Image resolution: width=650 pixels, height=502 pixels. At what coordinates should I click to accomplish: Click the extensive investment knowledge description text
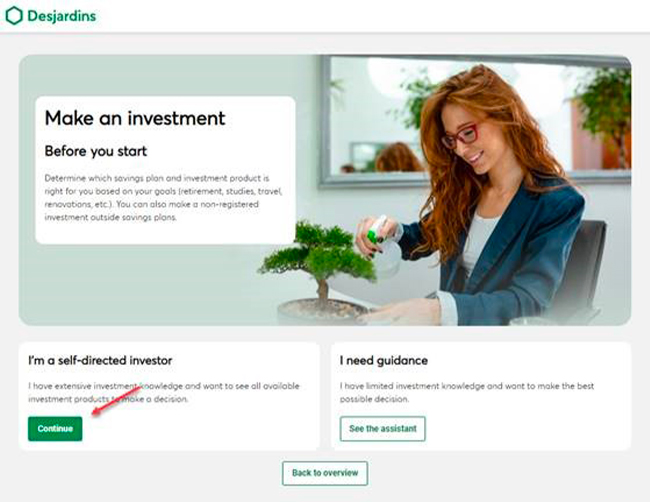click(164, 393)
